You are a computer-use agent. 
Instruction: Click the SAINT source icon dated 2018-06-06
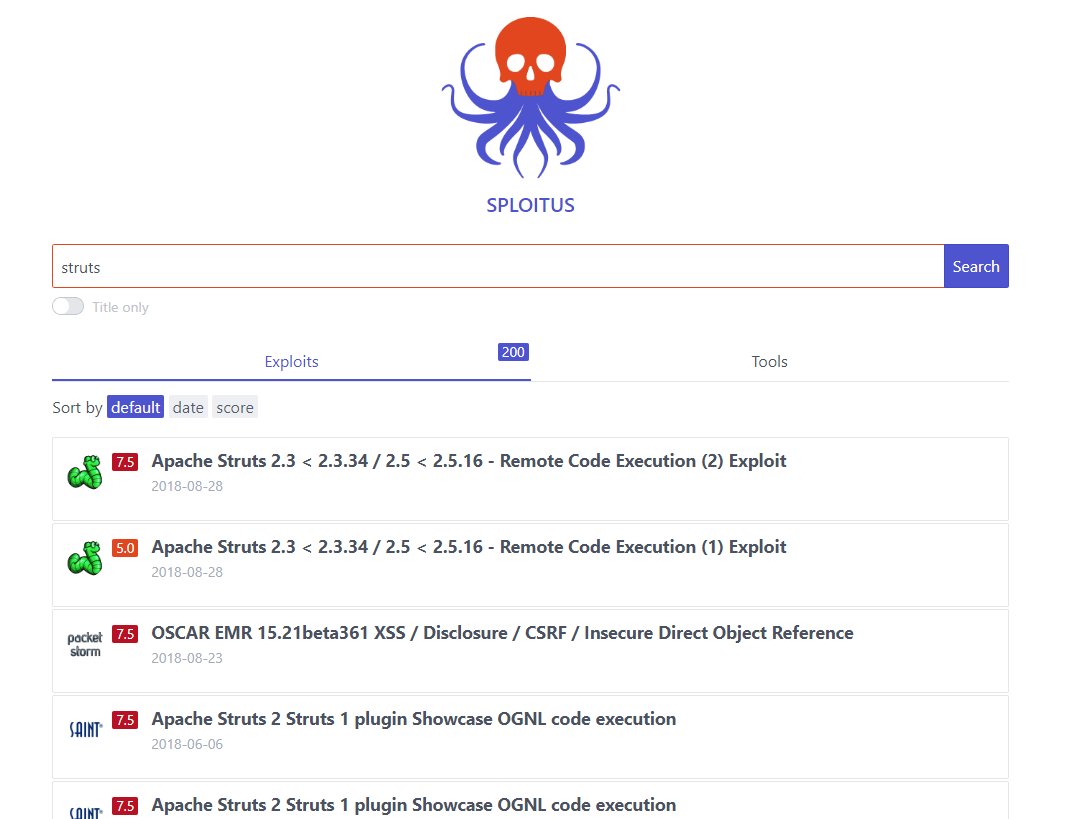(86, 729)
